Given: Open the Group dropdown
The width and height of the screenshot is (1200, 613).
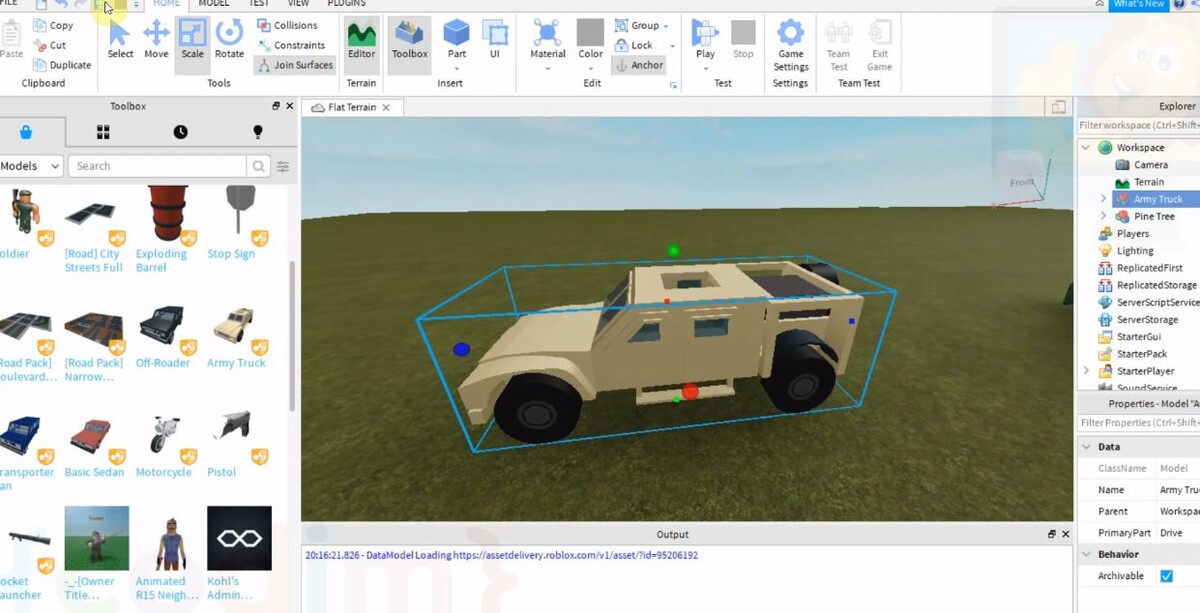Looking at the screenshot, I should click(x=641, y=25).
